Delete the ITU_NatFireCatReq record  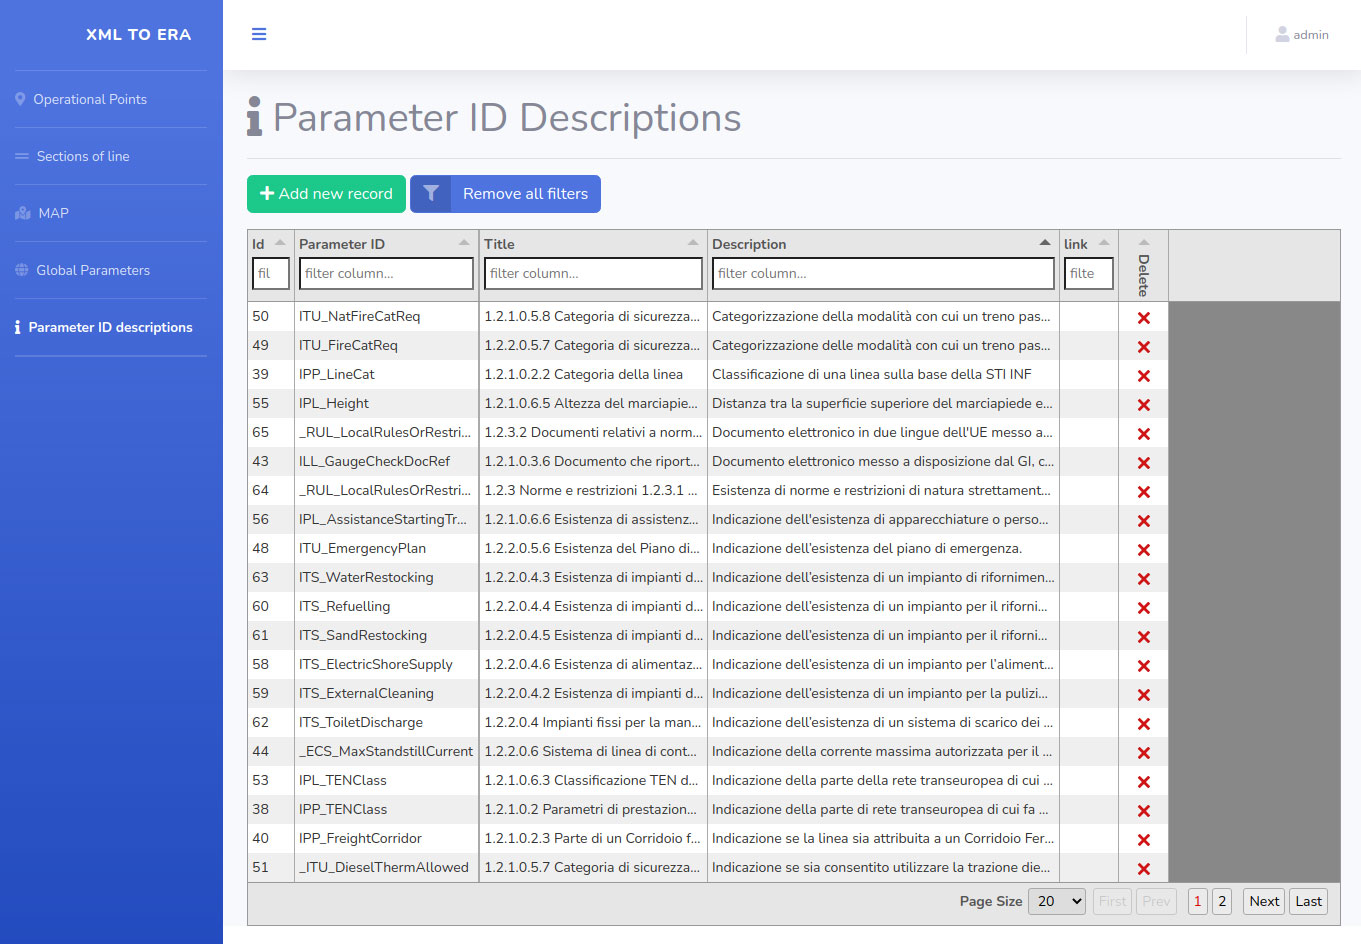point(1143,318)
